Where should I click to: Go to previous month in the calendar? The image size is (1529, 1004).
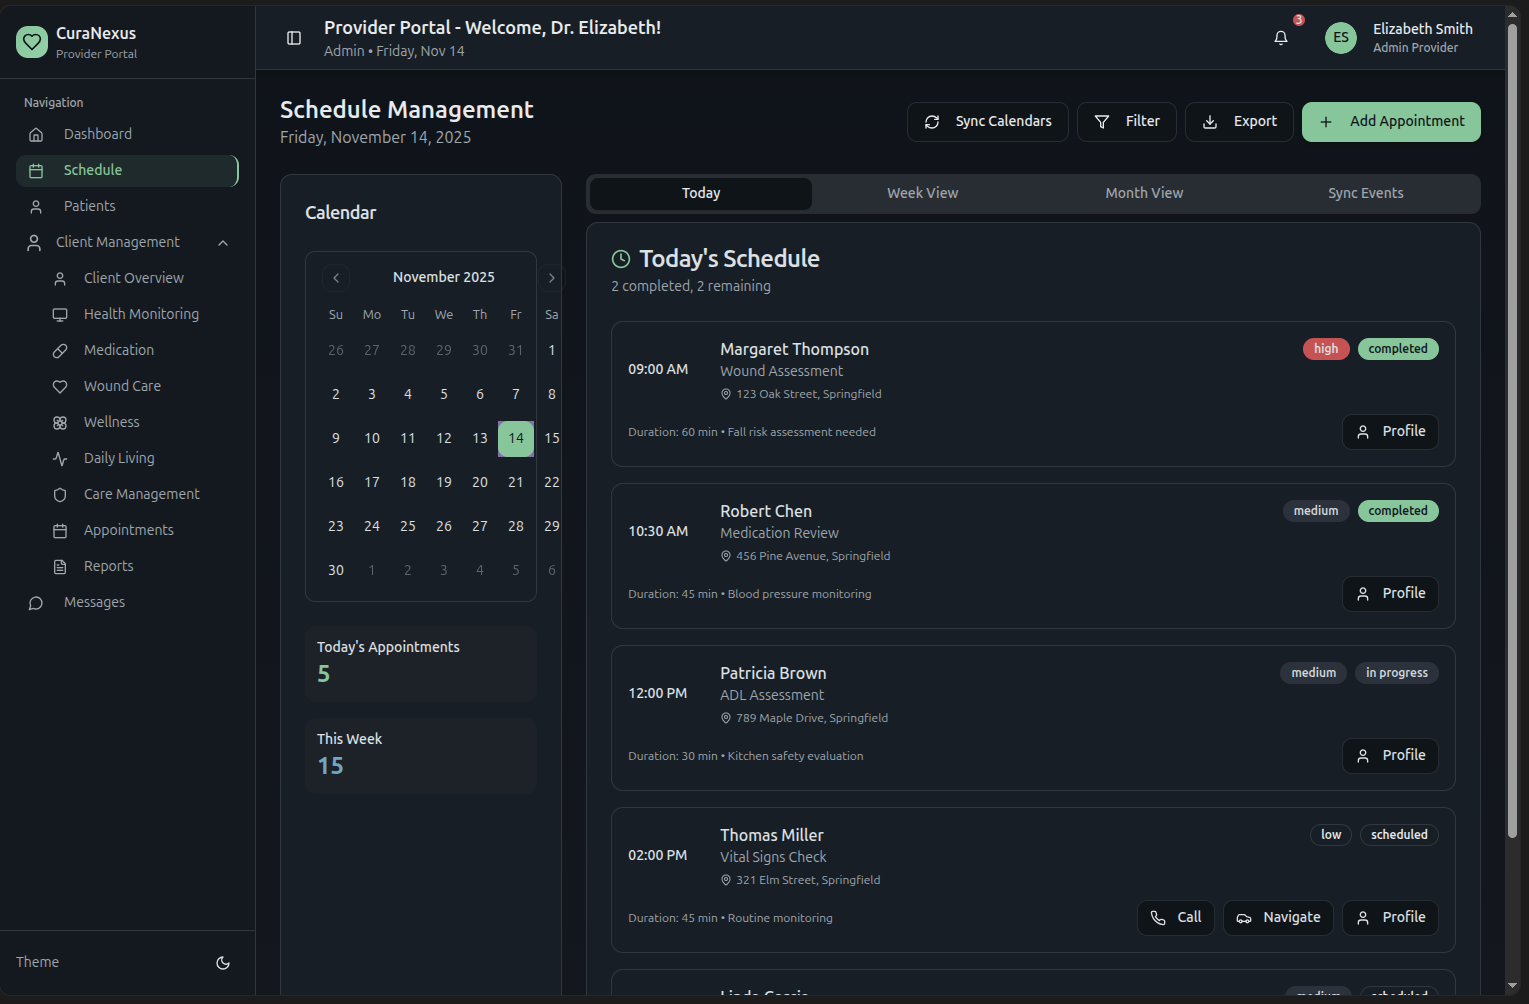[336, 277]
